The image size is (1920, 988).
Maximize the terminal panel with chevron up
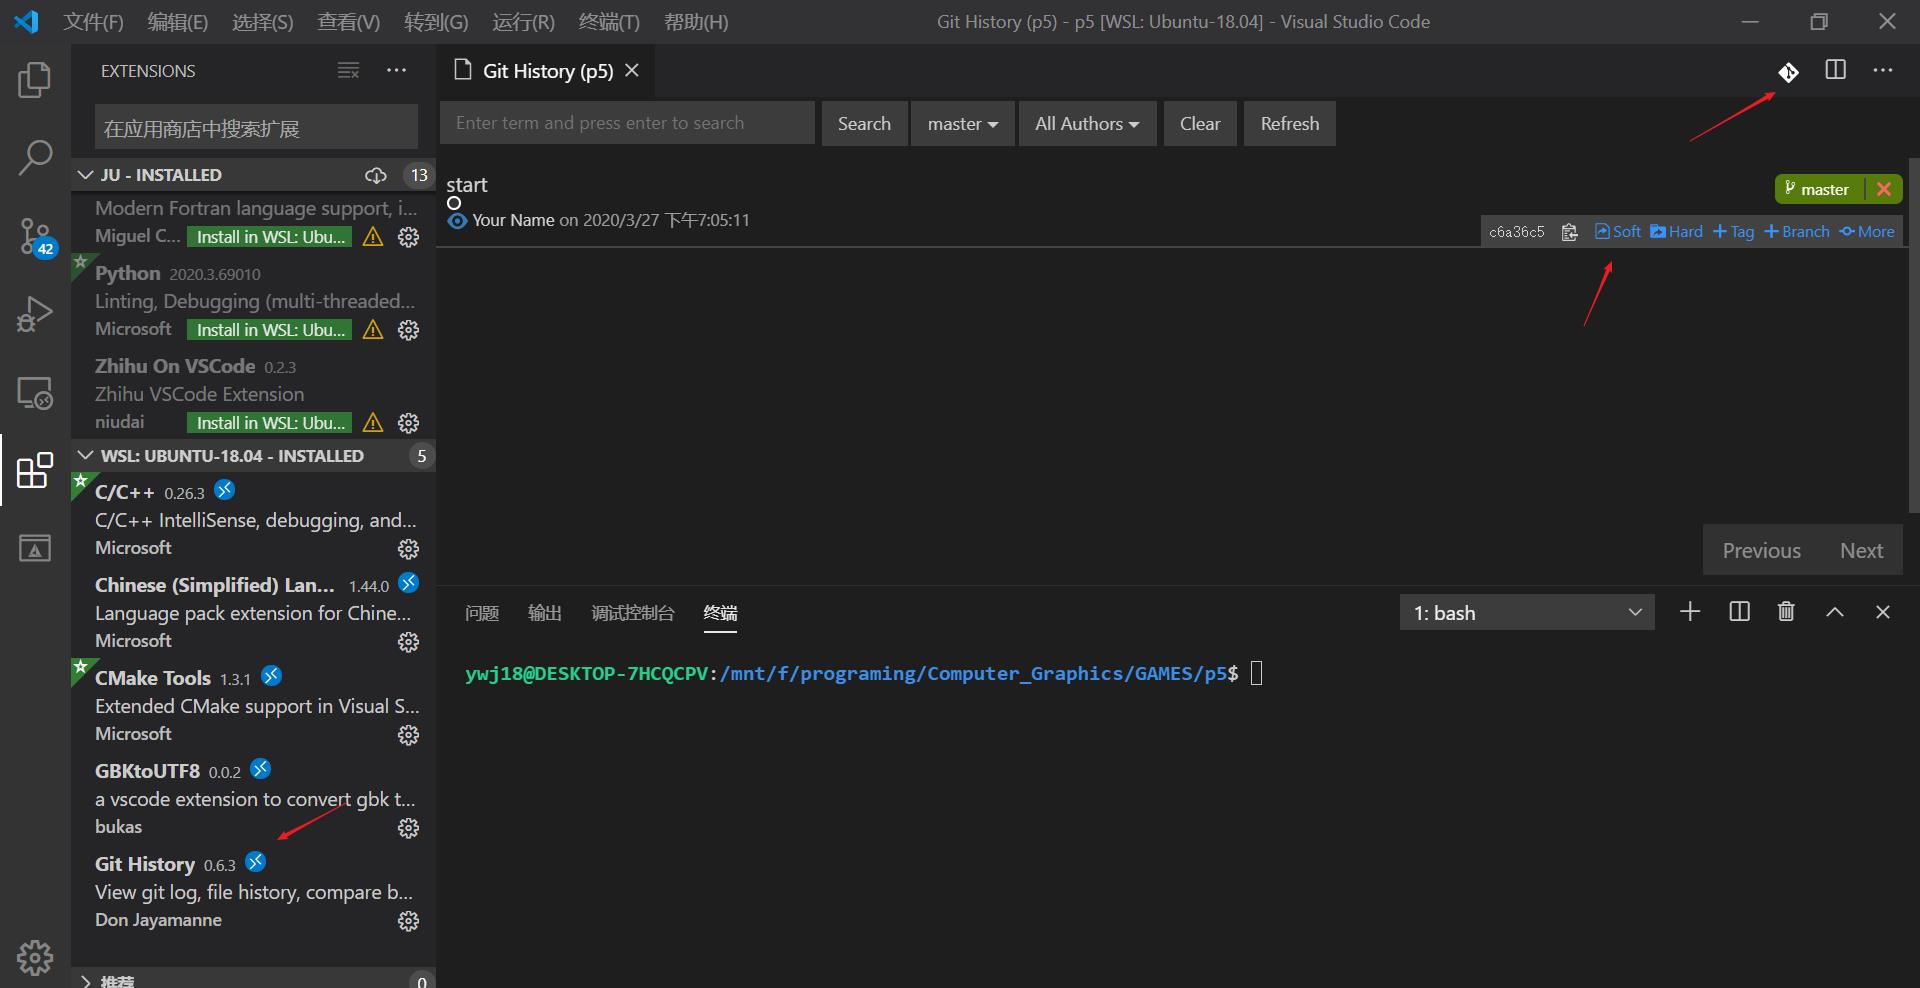point(1835,612)
